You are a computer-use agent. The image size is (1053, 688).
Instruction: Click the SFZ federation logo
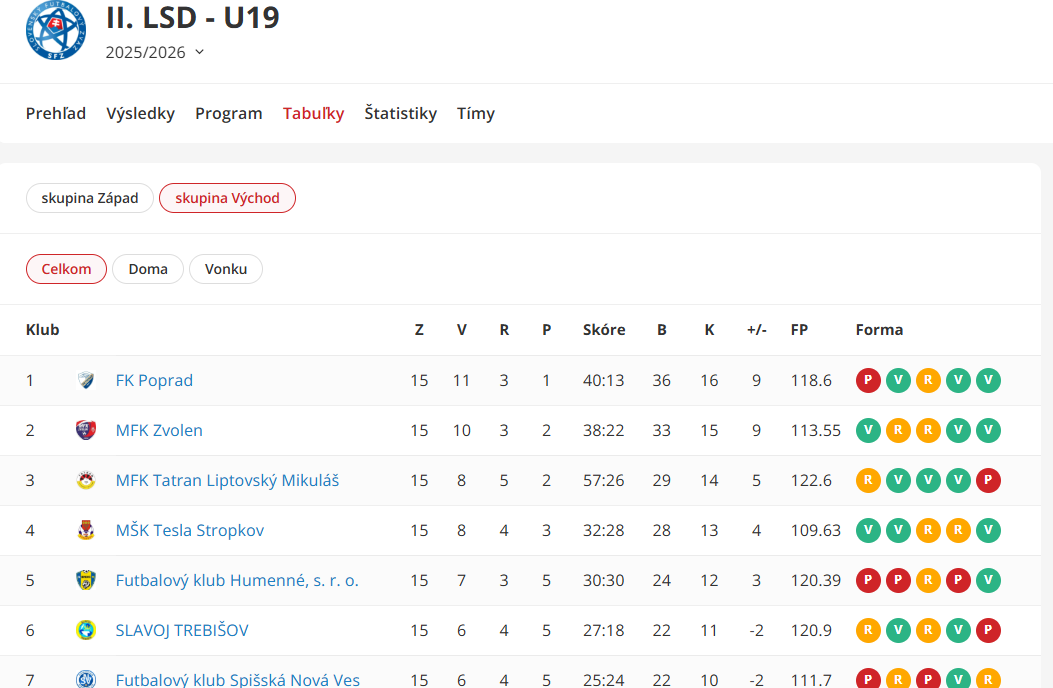56,30
